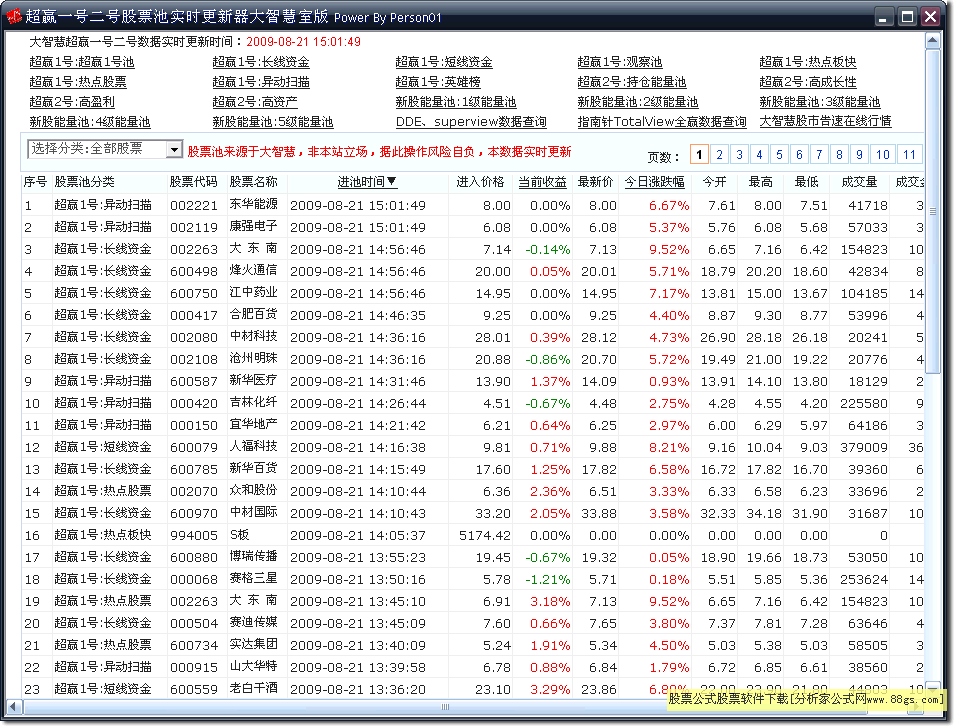This screenshot has width=957, height=728.
Task: Open the 新股能量池:4级能量池 link
Action: 89,122
